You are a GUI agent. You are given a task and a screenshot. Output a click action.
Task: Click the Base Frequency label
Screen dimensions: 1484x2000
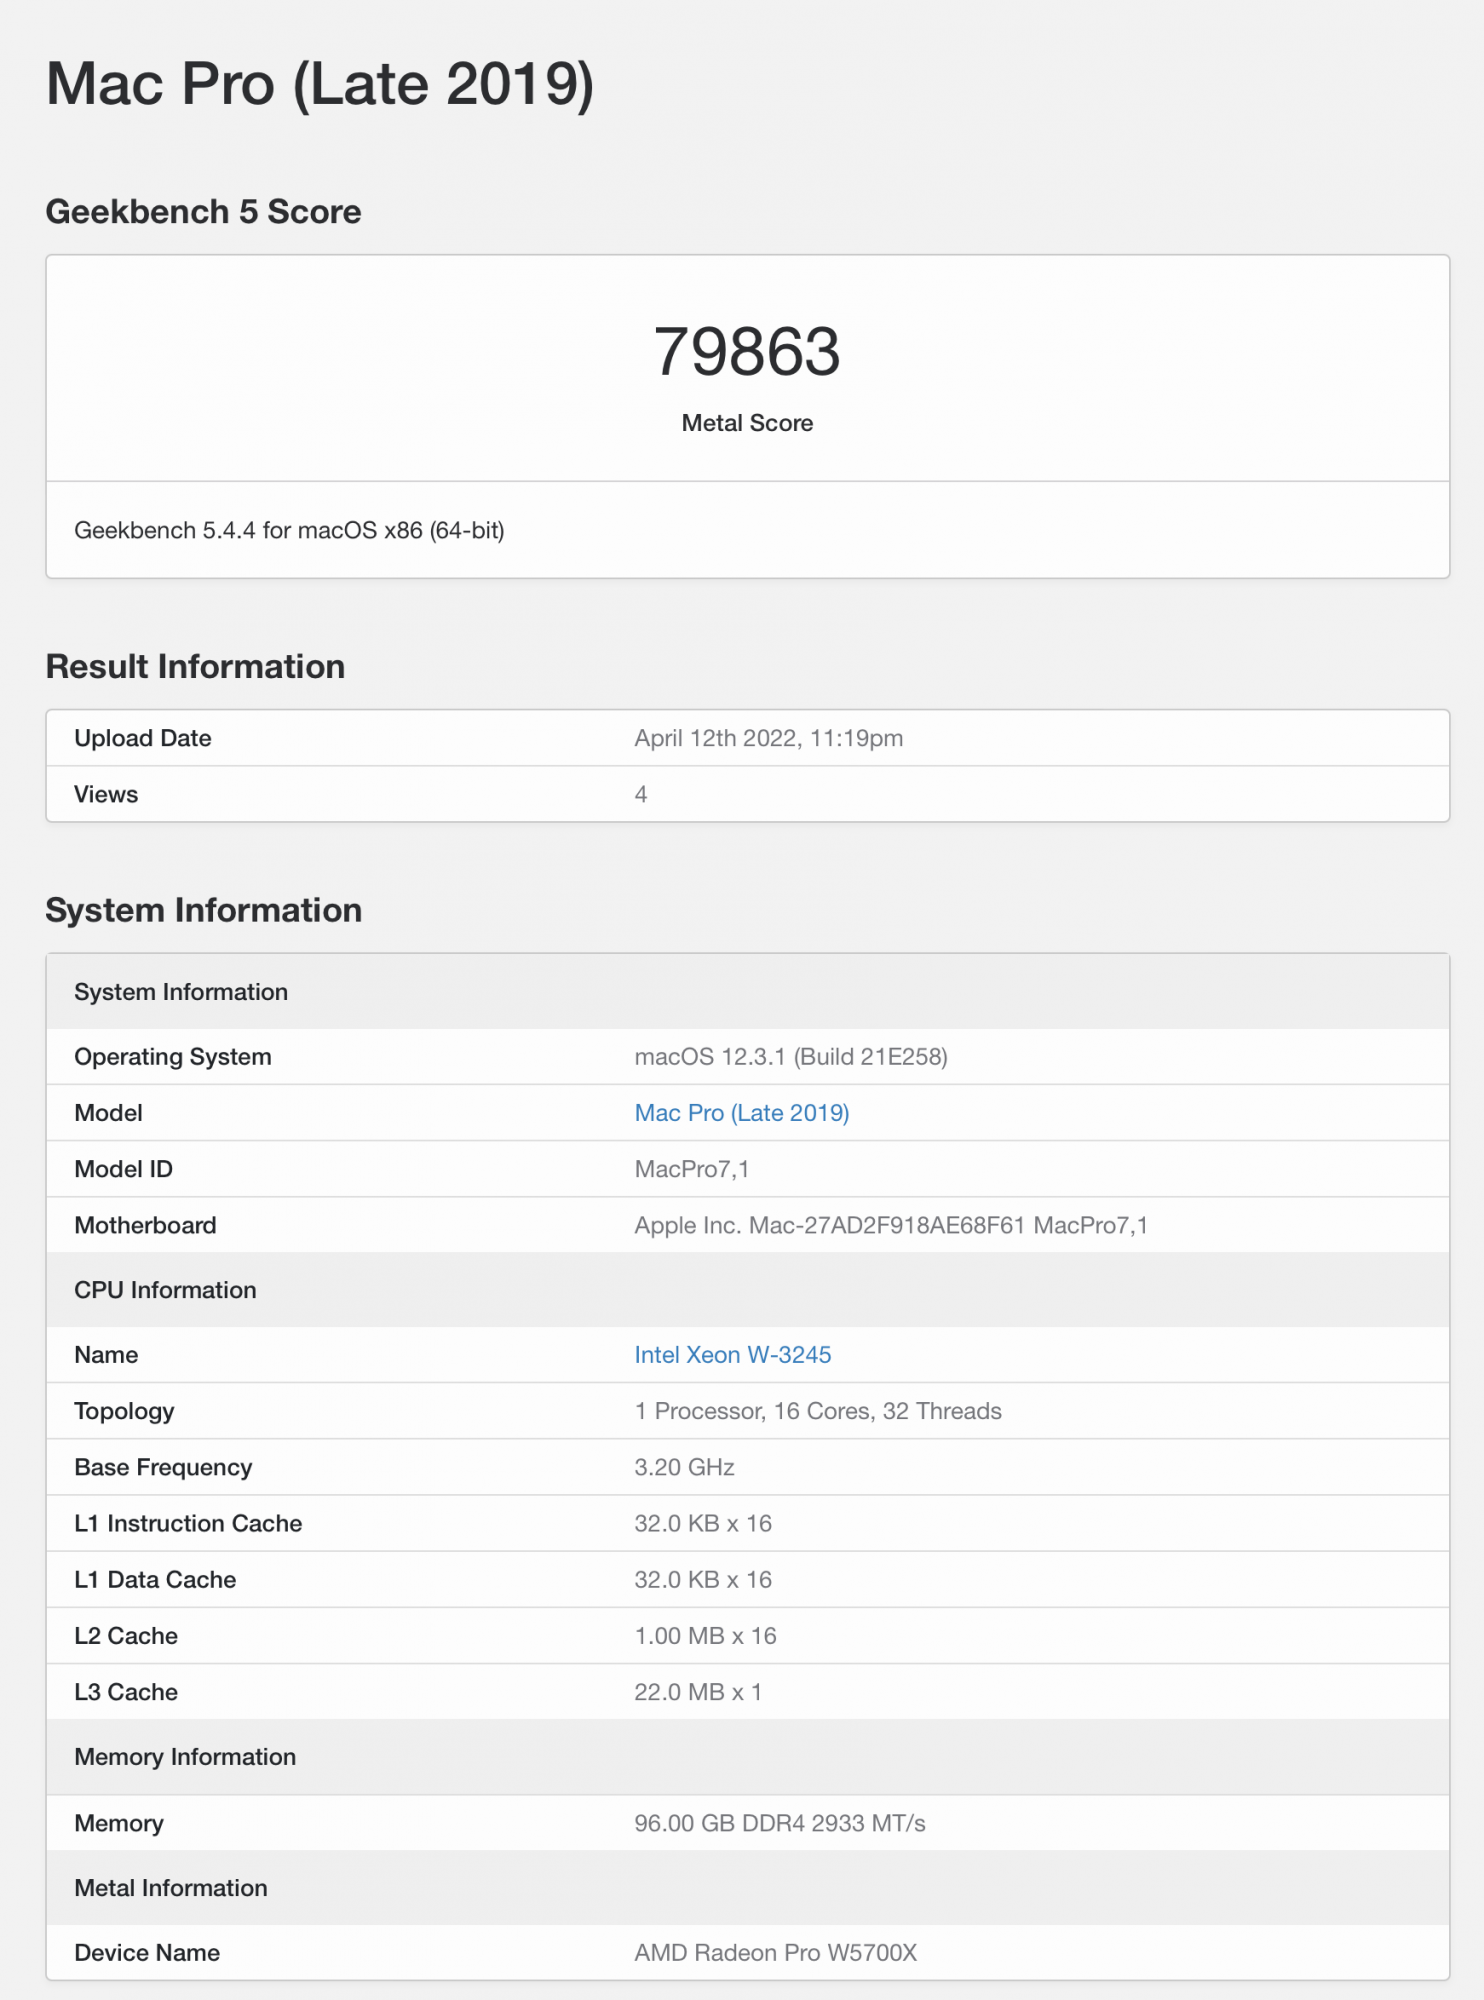[163, 1467]
